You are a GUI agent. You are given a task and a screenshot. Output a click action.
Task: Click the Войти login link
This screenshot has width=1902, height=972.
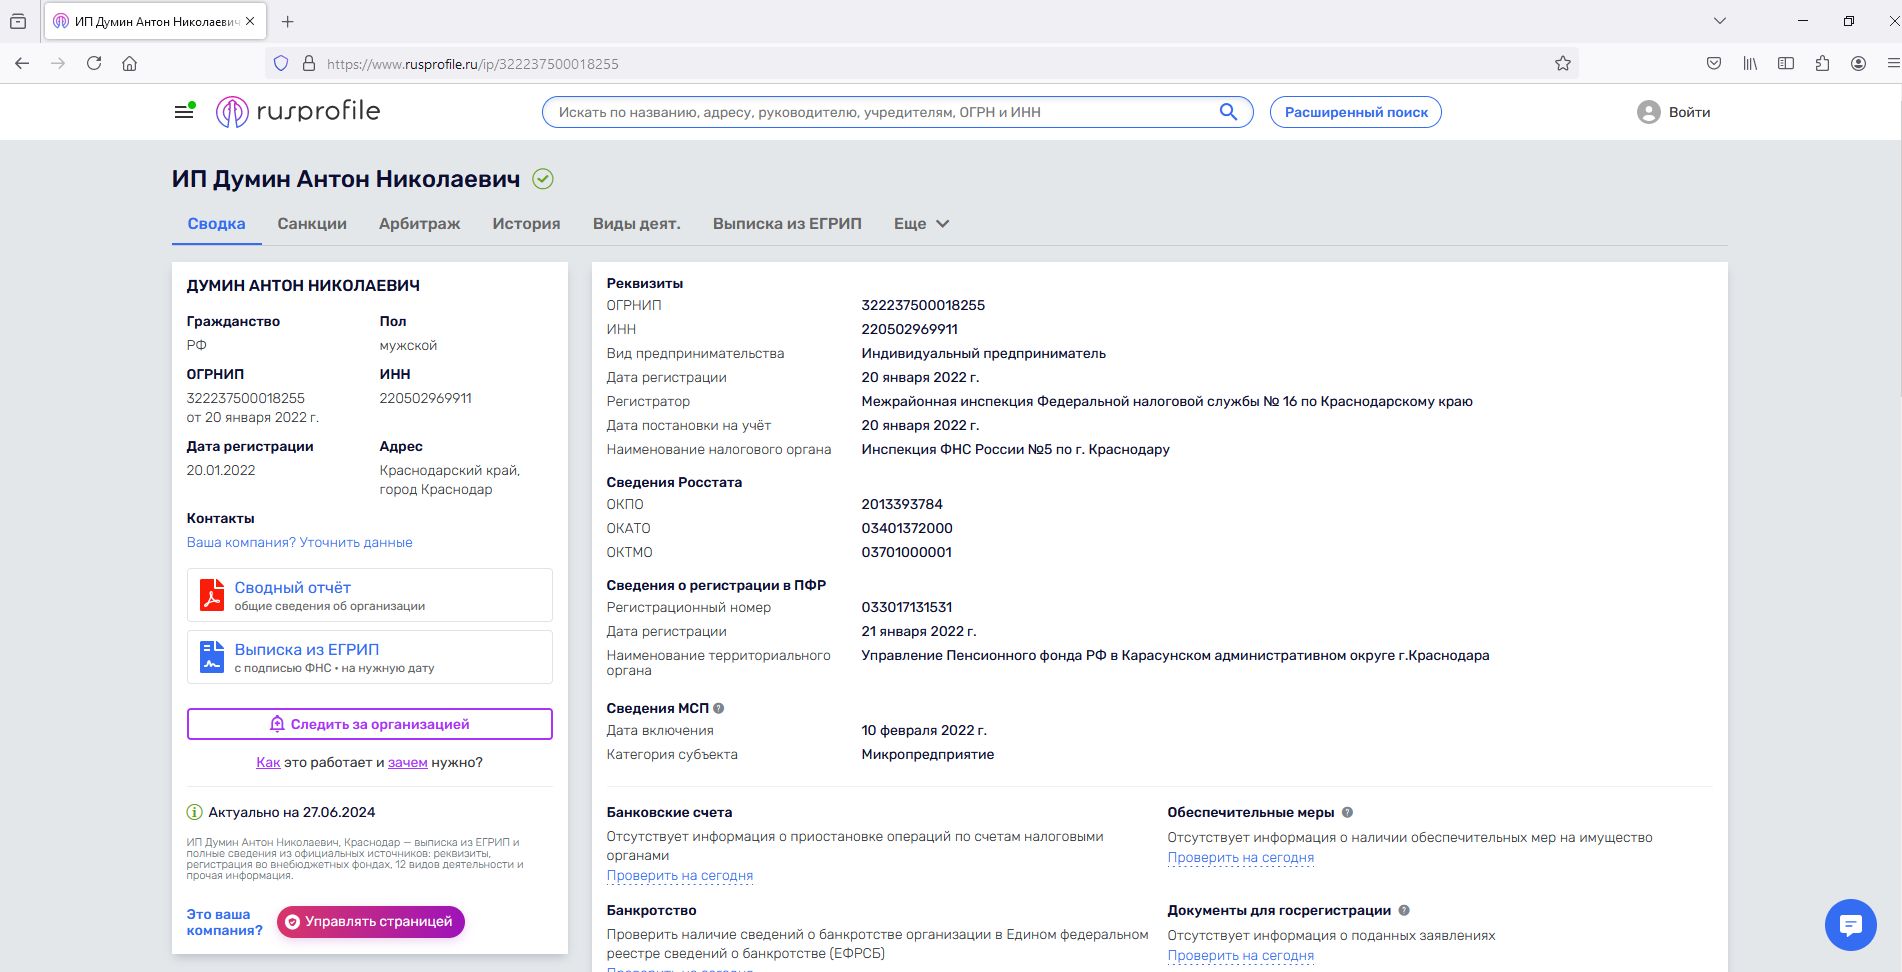[x=1689, y=112]
